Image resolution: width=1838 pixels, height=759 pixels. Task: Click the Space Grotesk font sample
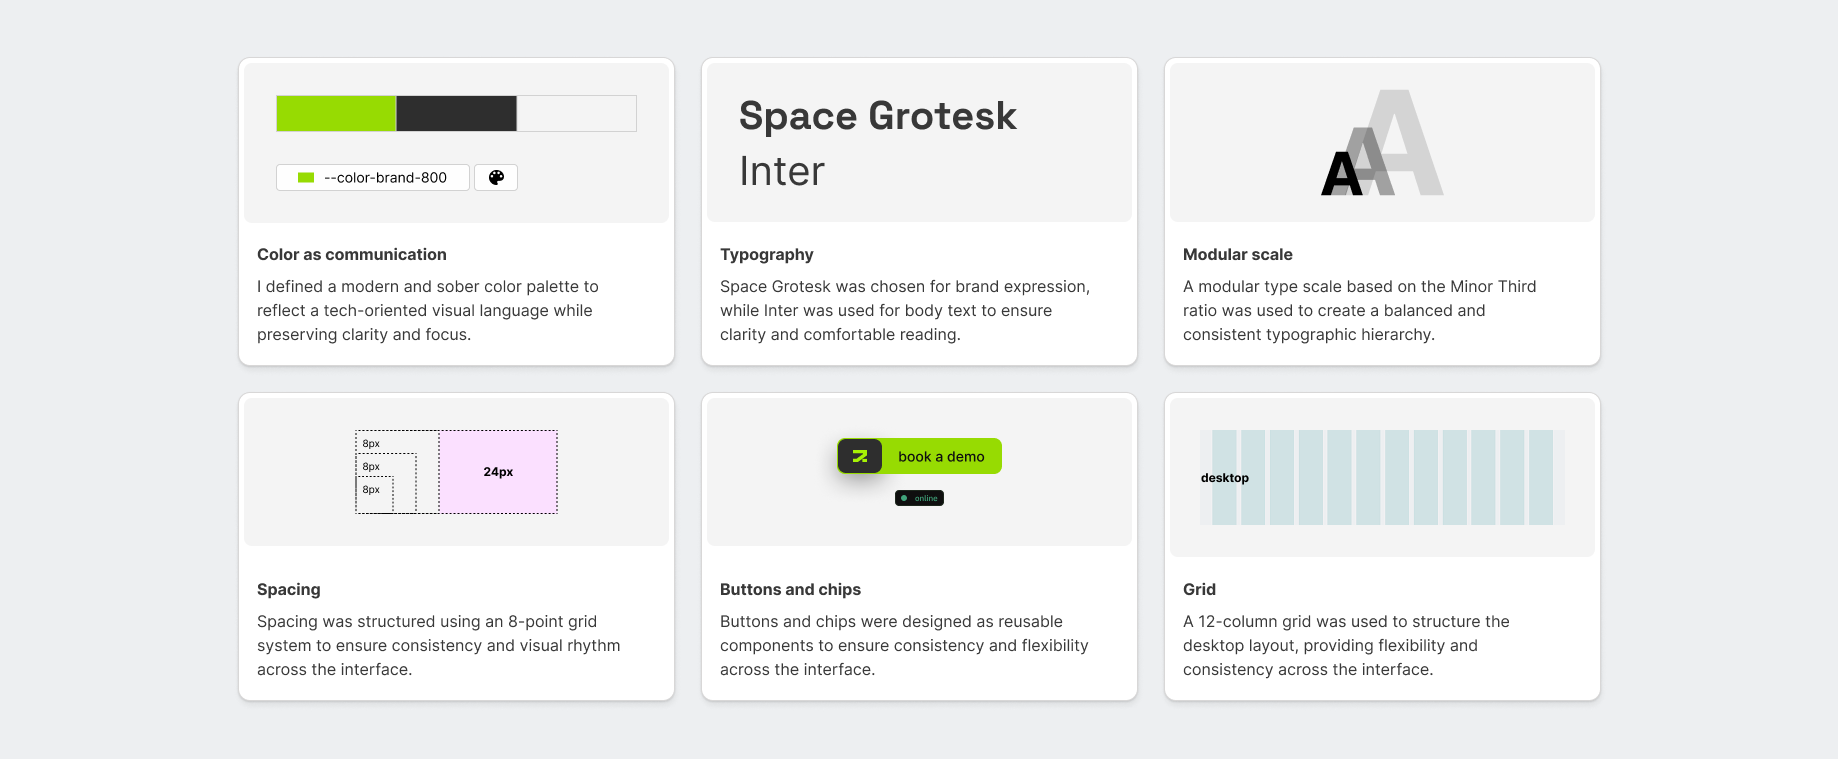point(877,116)
